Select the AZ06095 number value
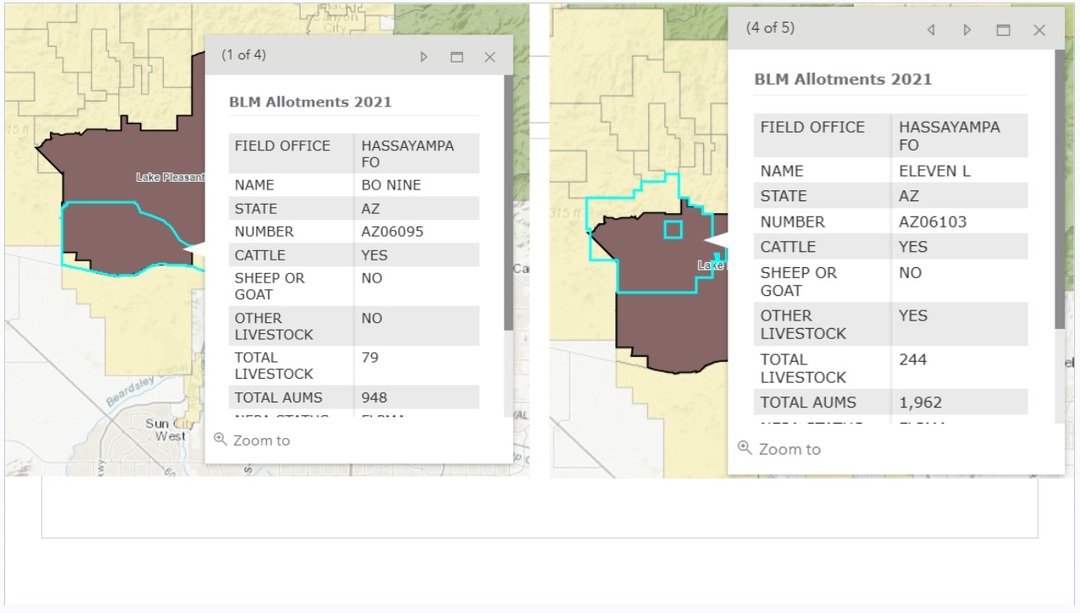Image resolution: width=1080 pixels, height=613 pixels. pyautogui.click(x=392, y=231)
